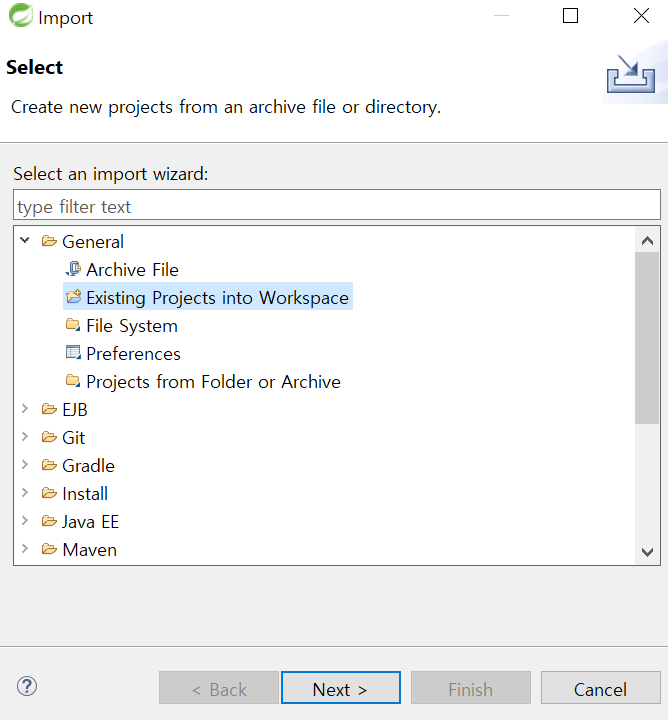
Task: Focus the type filter text field
Action: point(337,205)
